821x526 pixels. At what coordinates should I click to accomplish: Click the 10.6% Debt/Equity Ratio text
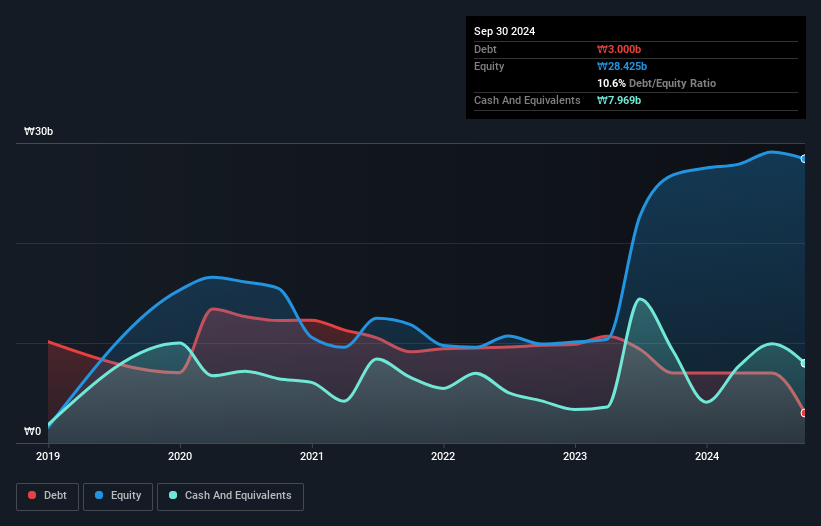(x=657, y=83)
